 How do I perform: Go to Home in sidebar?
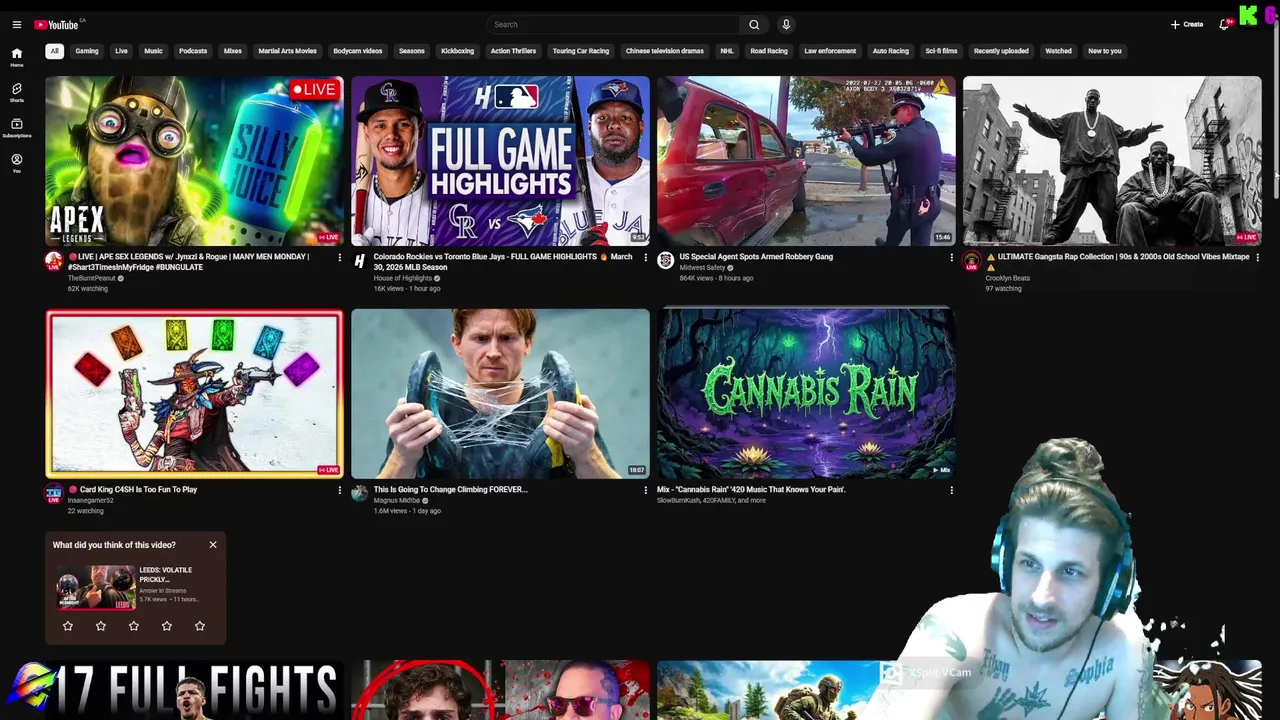coord(16,57)
